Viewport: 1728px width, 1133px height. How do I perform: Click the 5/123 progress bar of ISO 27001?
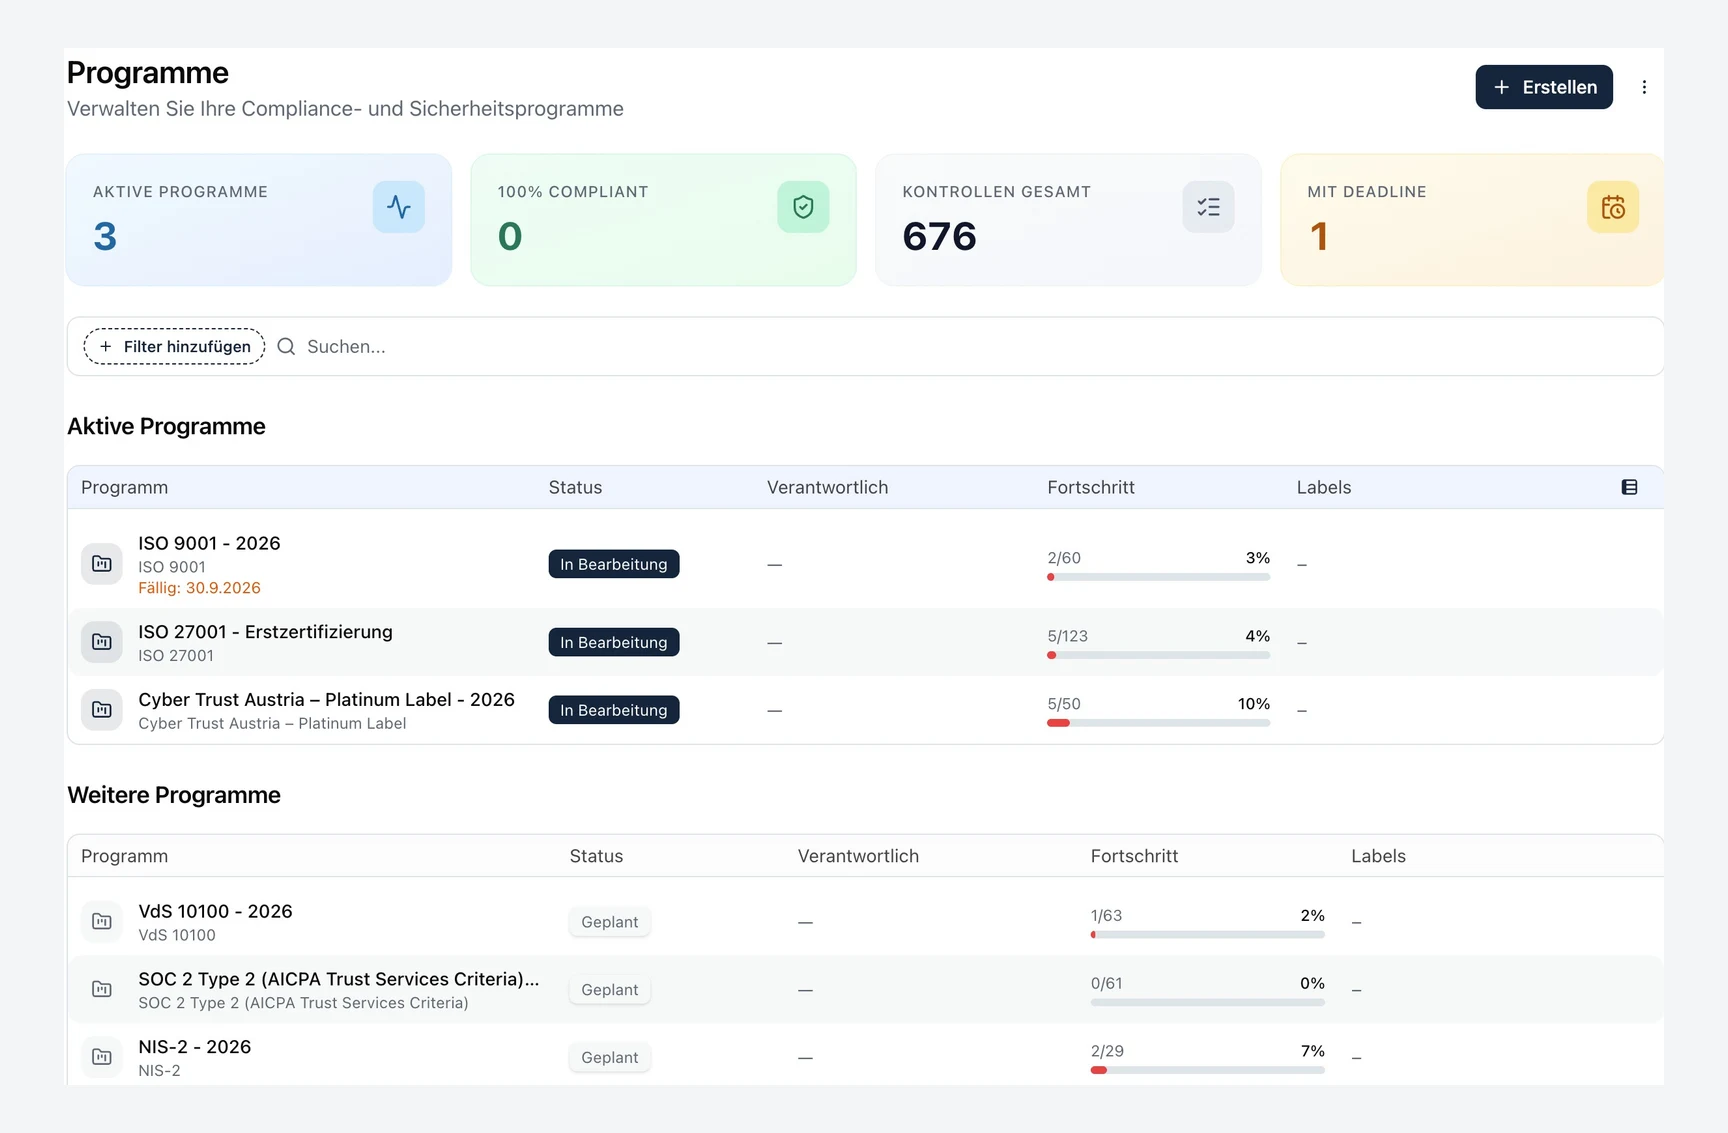[x=1158, y=655]
